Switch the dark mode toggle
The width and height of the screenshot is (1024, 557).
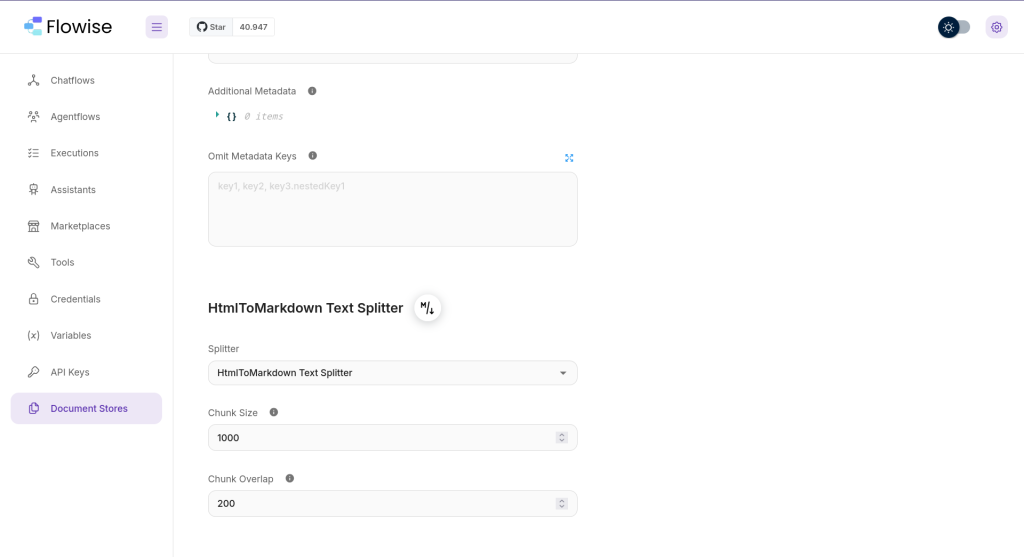coord(954,27)
